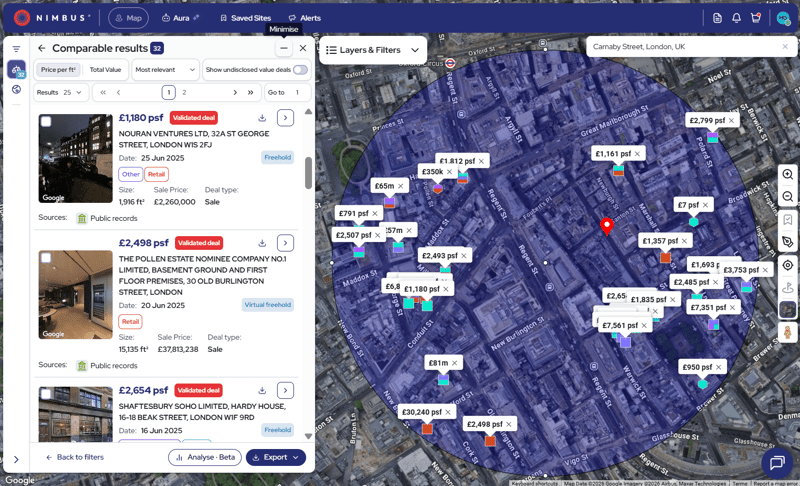
Task: Select the Street View pegman
Action: (788, 332)
